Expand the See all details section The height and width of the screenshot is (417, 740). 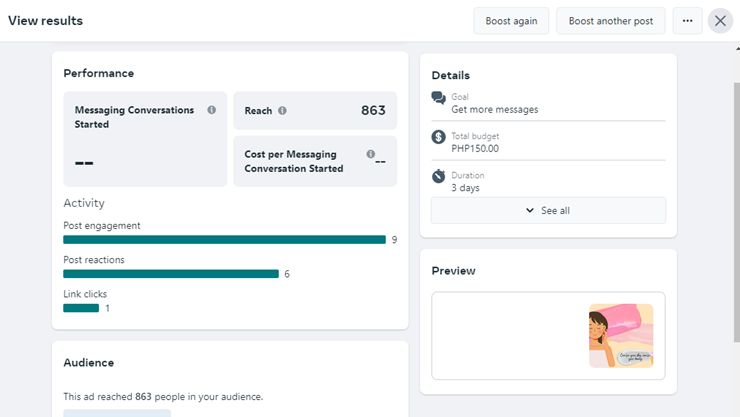point(548,211)
